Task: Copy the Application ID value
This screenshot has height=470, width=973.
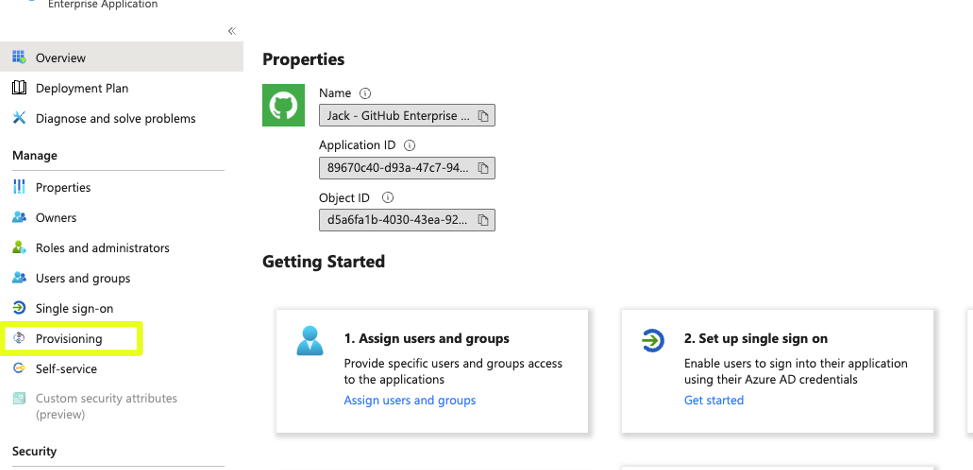Action: click(483, 168)
